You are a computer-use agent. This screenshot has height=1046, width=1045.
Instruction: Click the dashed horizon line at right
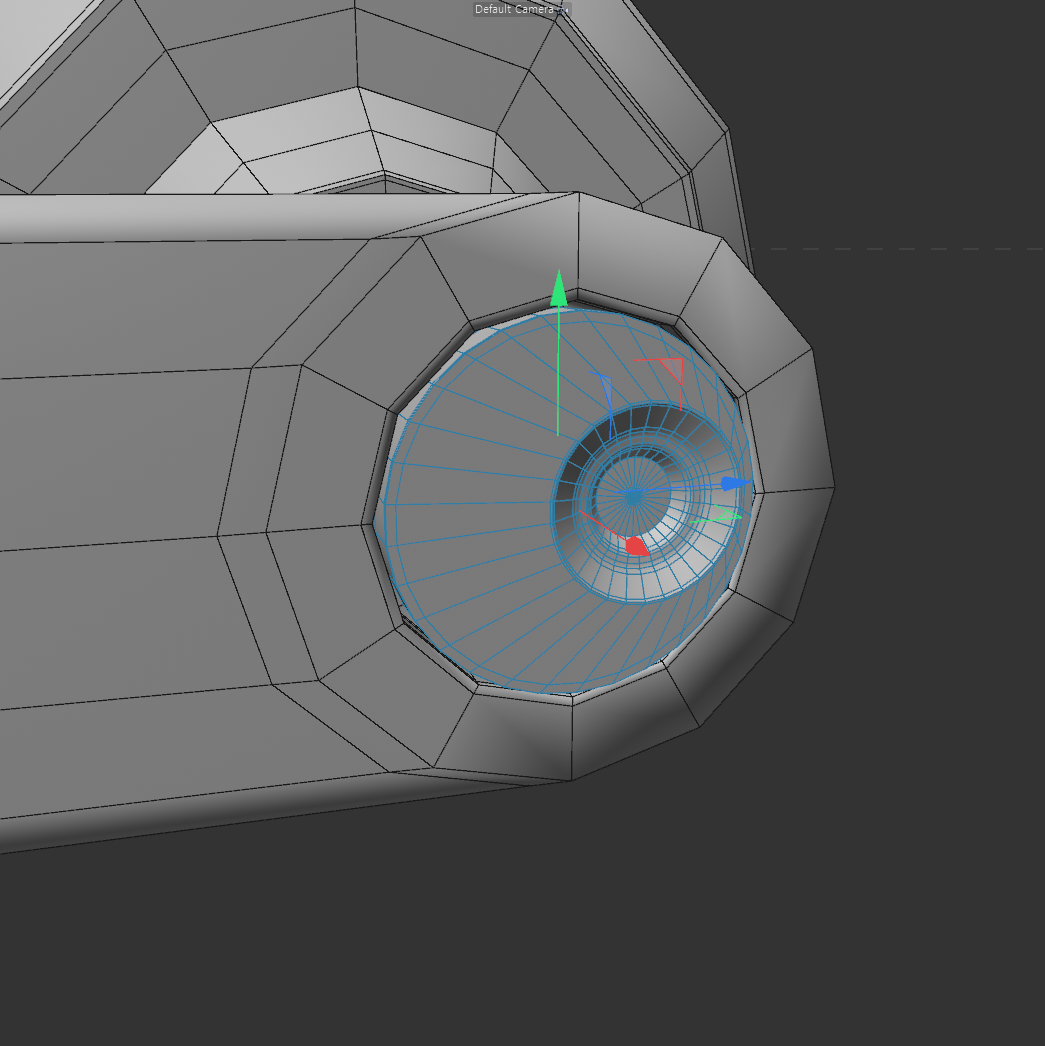(x=900, y=249)
